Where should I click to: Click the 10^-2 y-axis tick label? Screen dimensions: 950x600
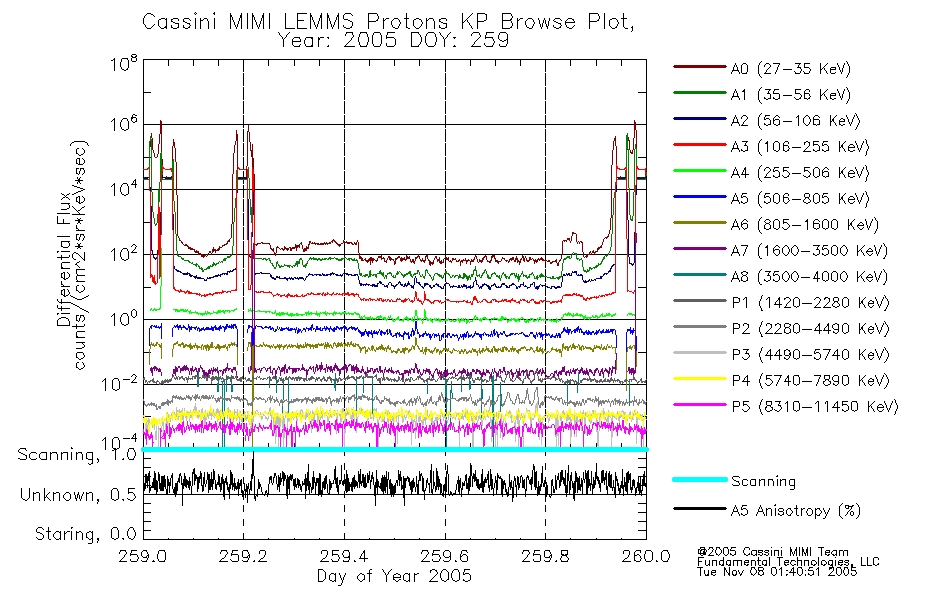[120, 384]
